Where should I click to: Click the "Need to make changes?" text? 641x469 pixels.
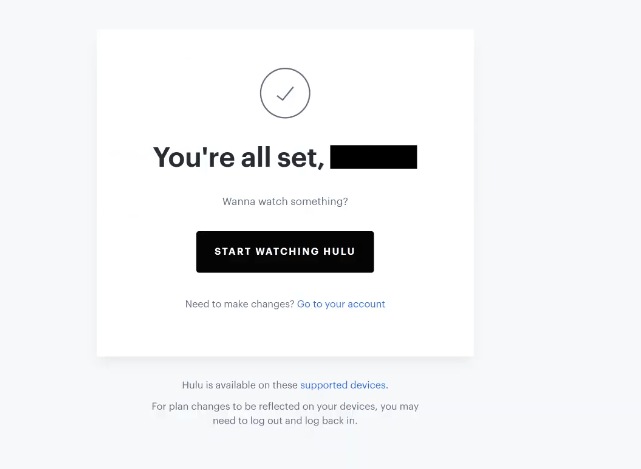240,304
